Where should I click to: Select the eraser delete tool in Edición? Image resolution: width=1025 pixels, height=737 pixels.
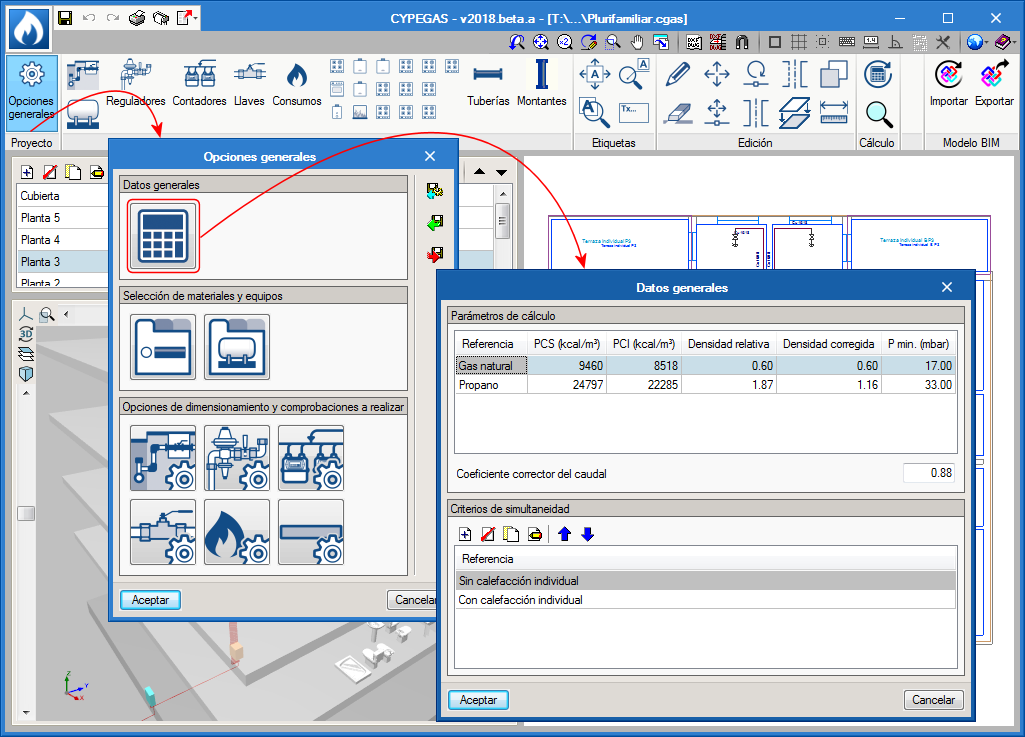678,113
